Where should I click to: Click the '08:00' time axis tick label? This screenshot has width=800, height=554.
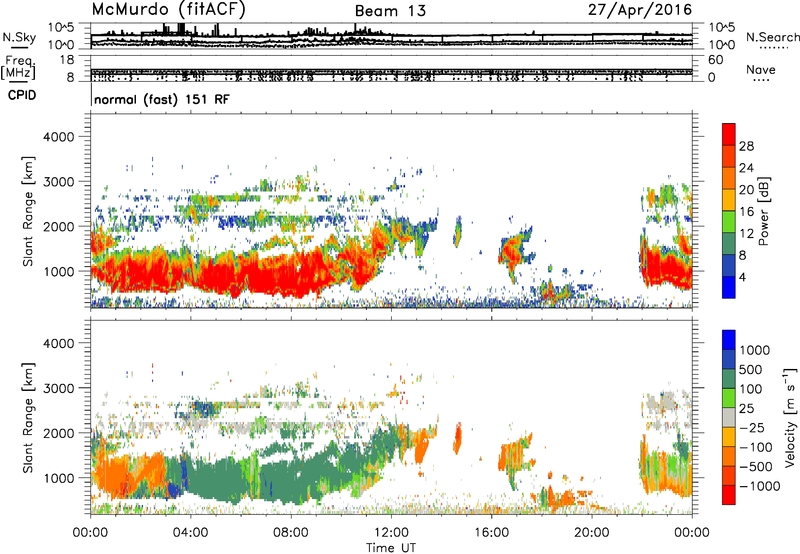pyautogui.click(x=291, y=533)
